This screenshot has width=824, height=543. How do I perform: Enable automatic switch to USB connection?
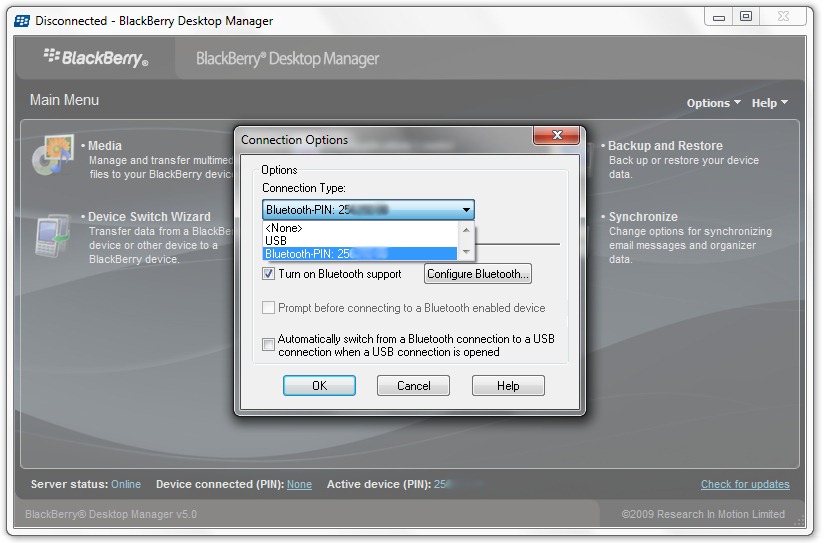[268, 345]
